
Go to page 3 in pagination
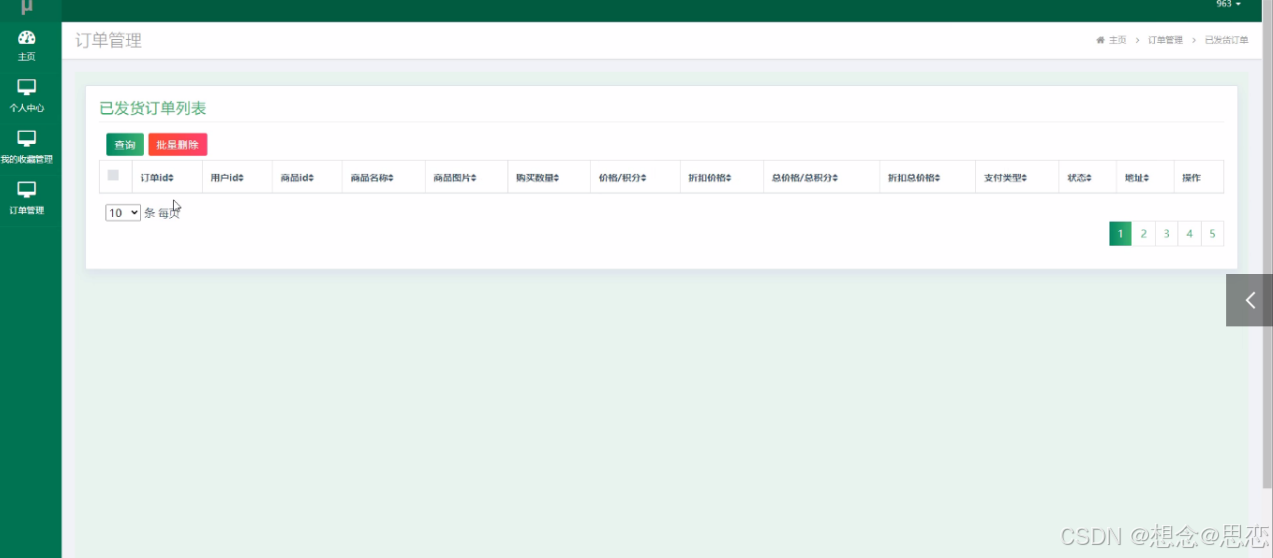point(1166,234)
